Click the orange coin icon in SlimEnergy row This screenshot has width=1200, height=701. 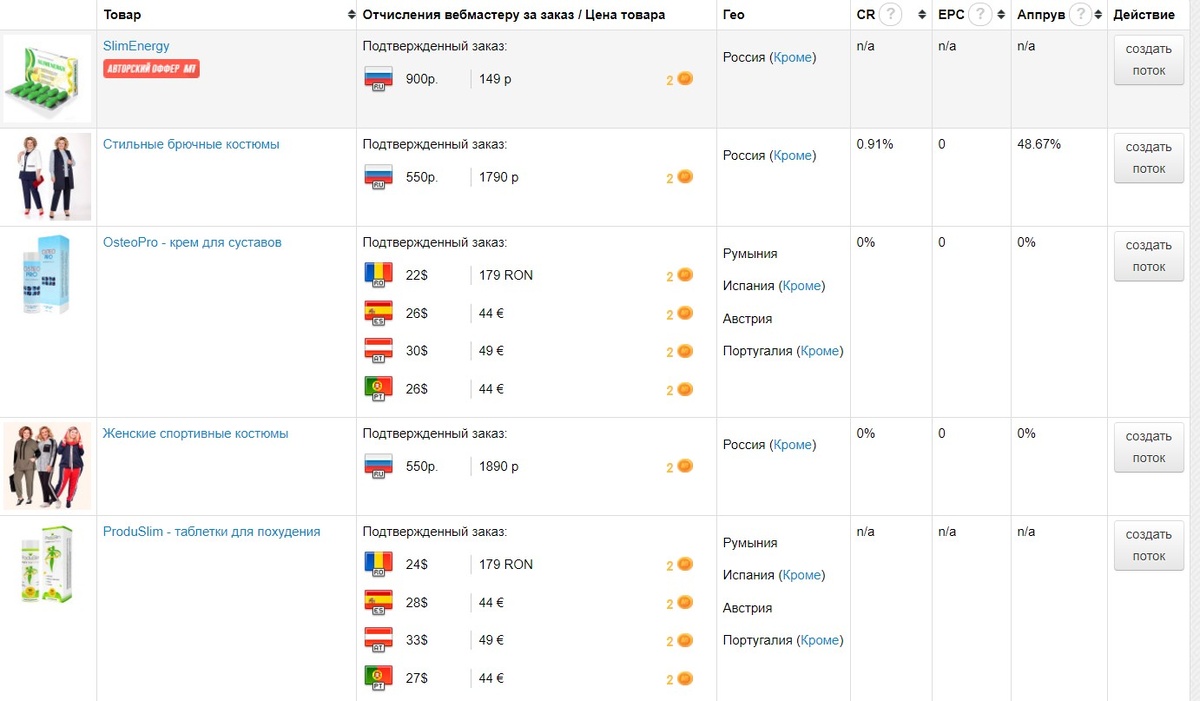point(685,79)
